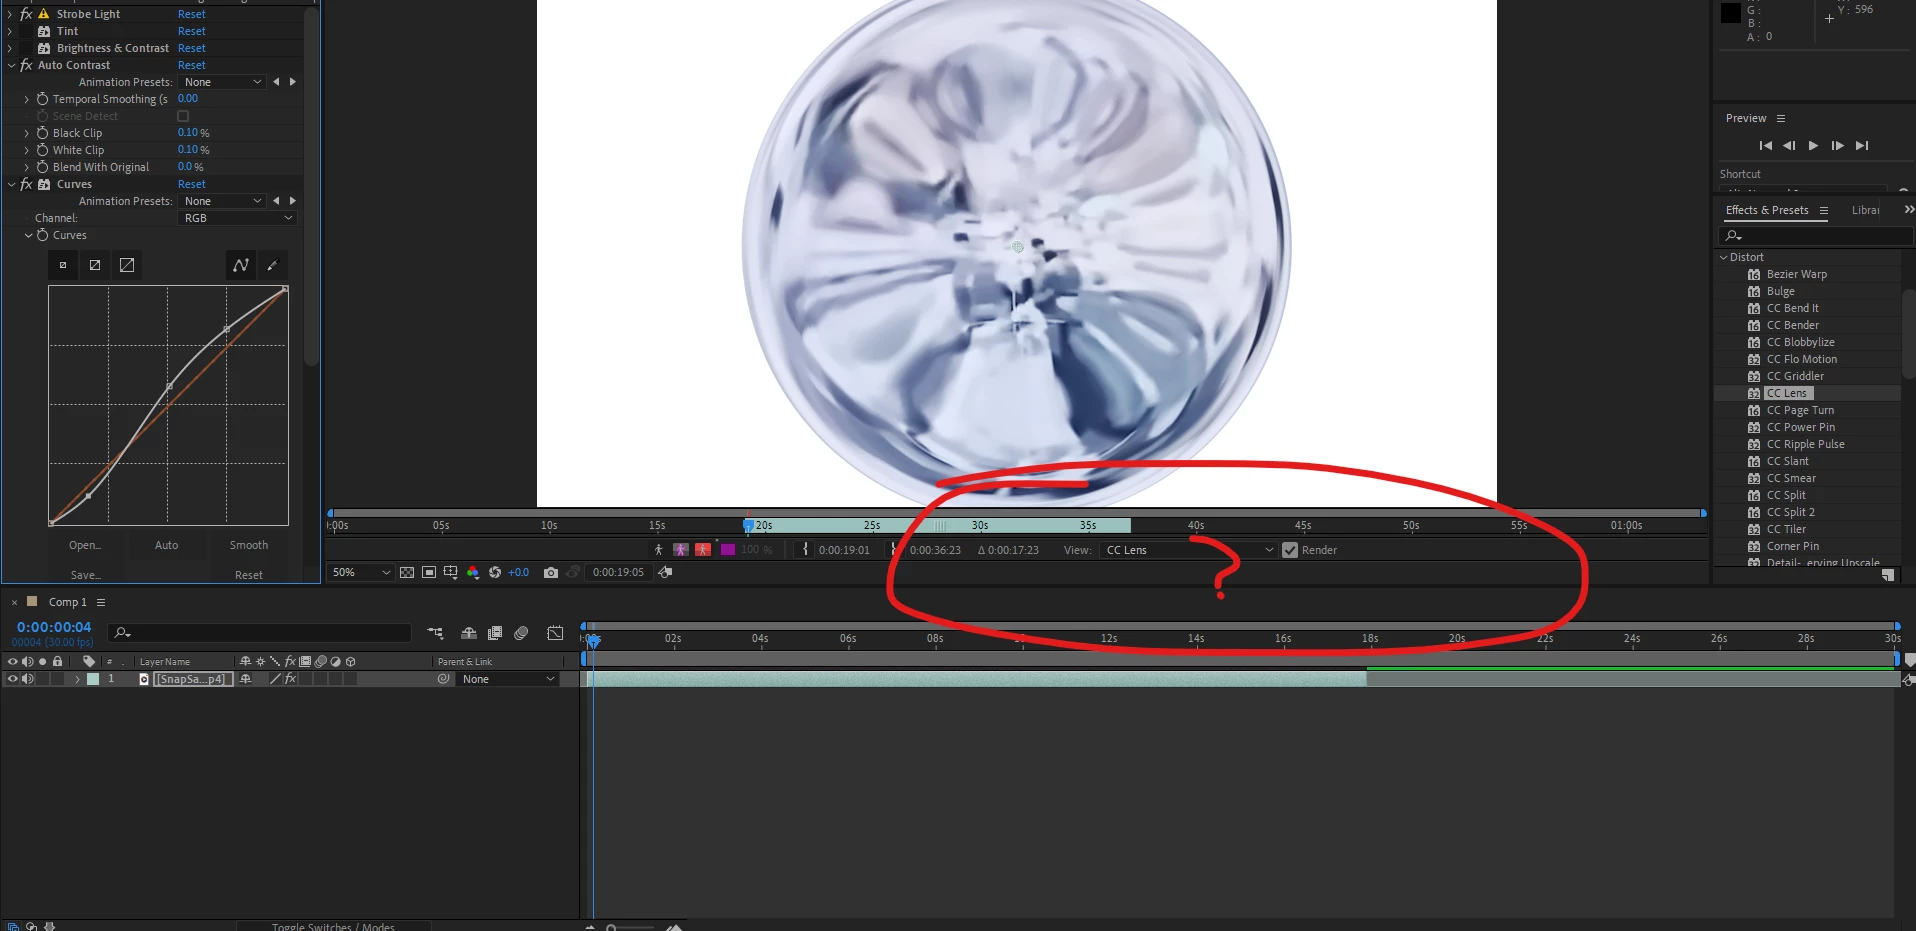Expand the Black Clip property
The height and width of the screenshot is (931, 1916).
click(27, 133)
